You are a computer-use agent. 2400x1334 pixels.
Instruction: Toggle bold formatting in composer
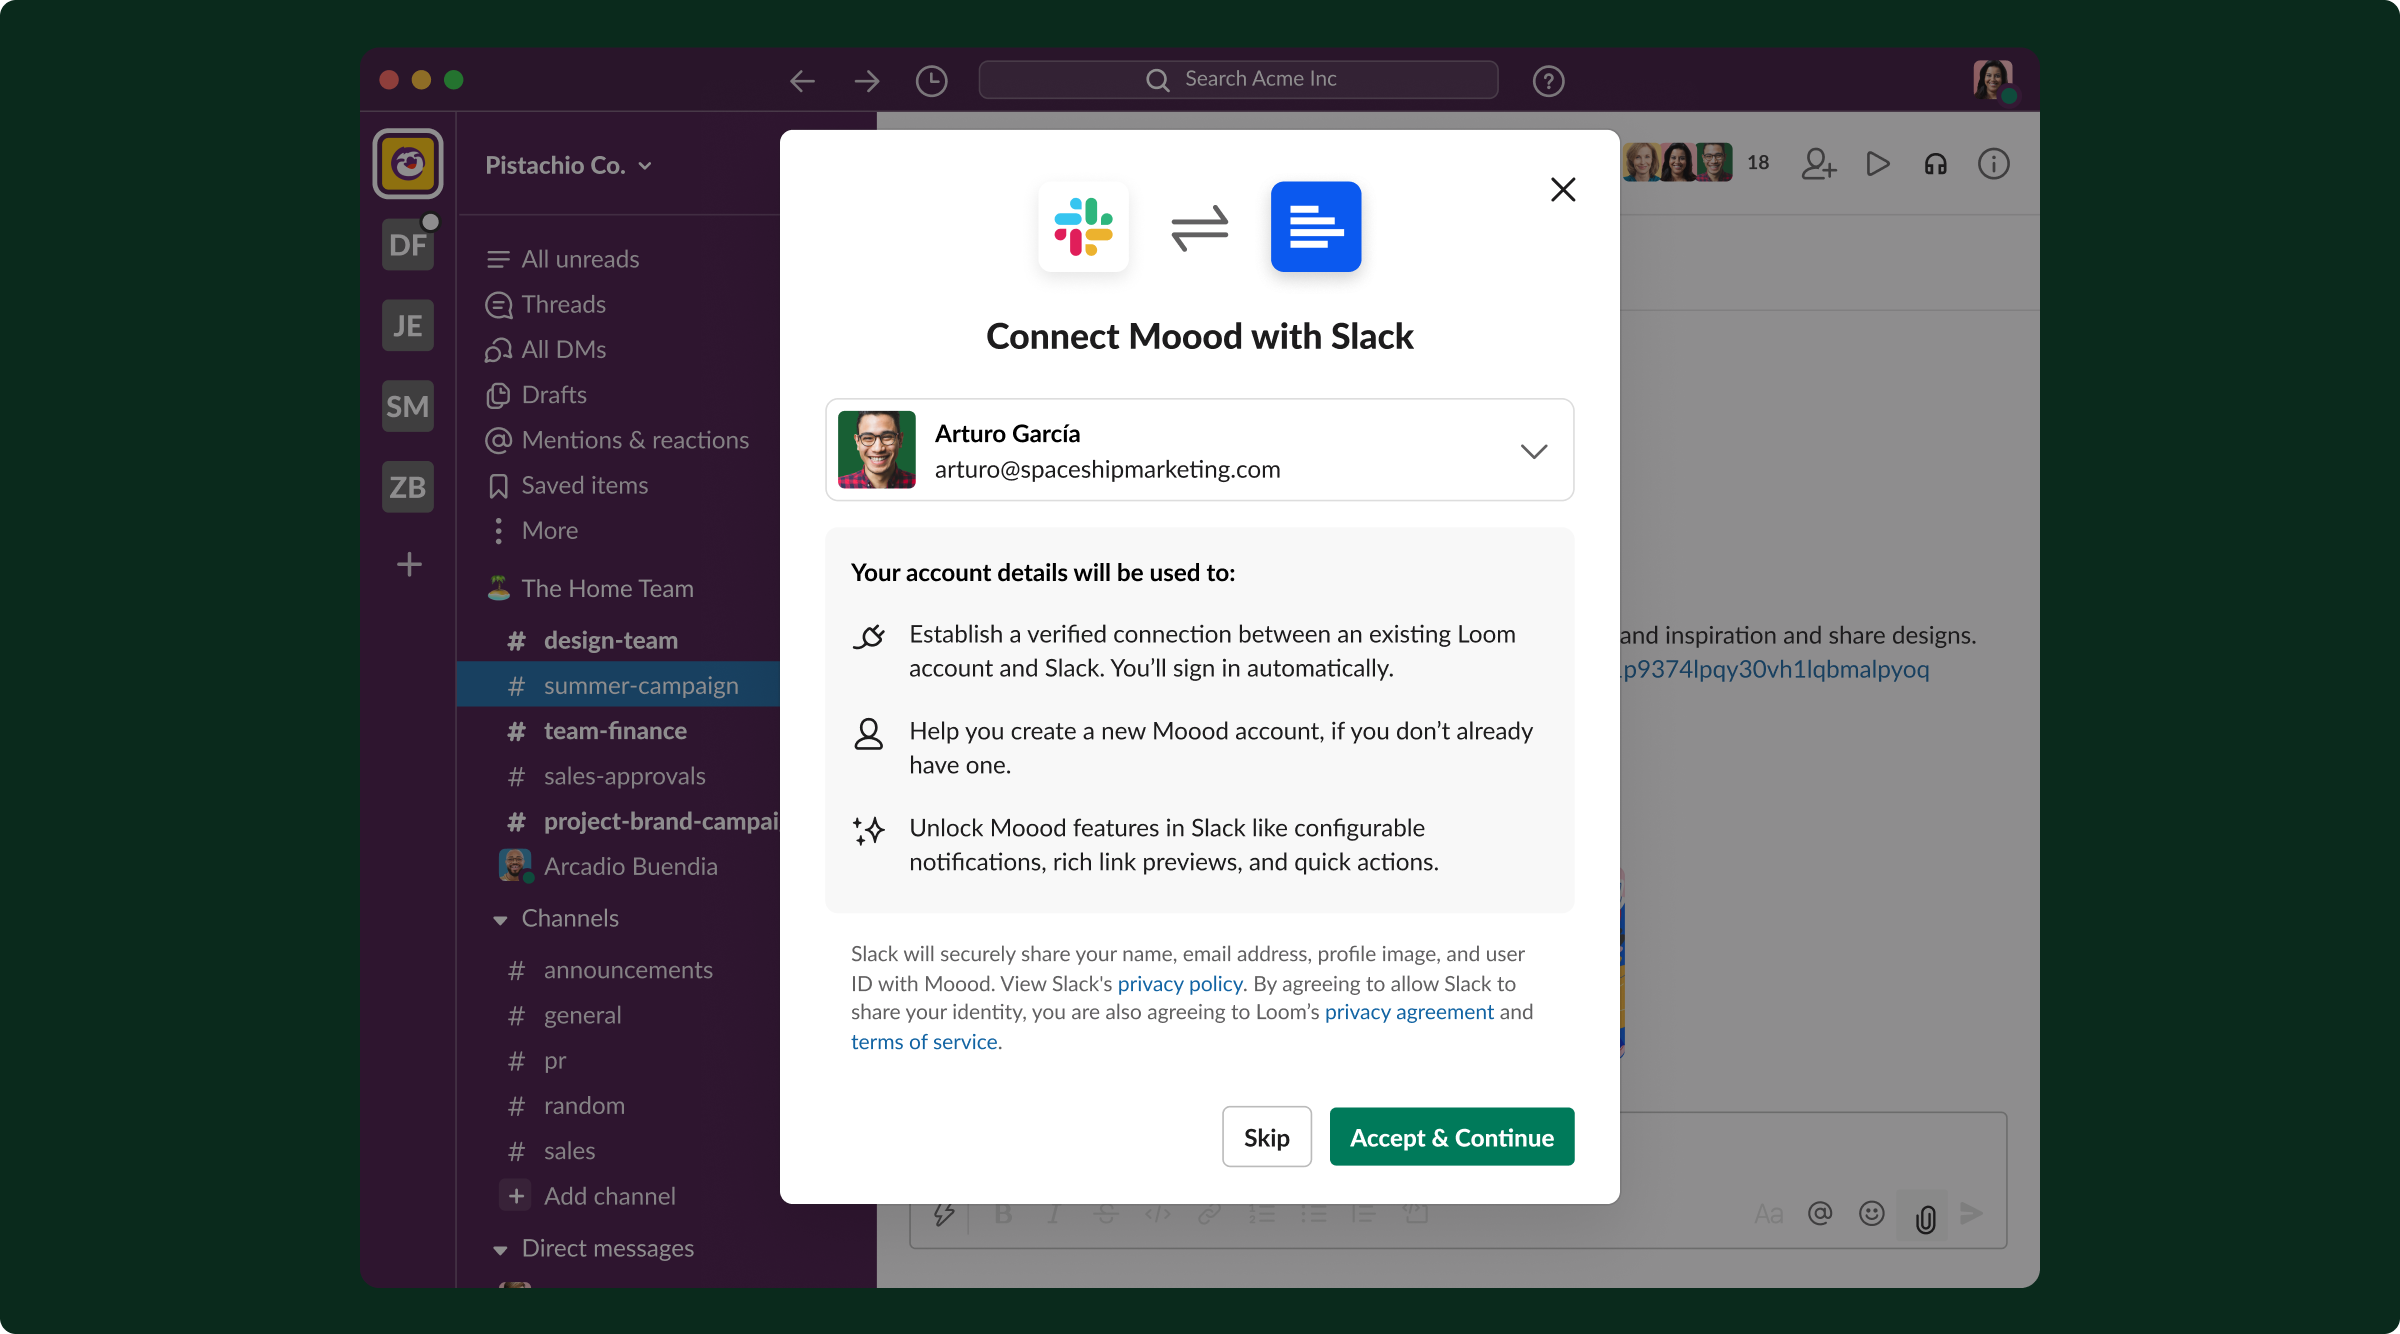(1004, 1214)
